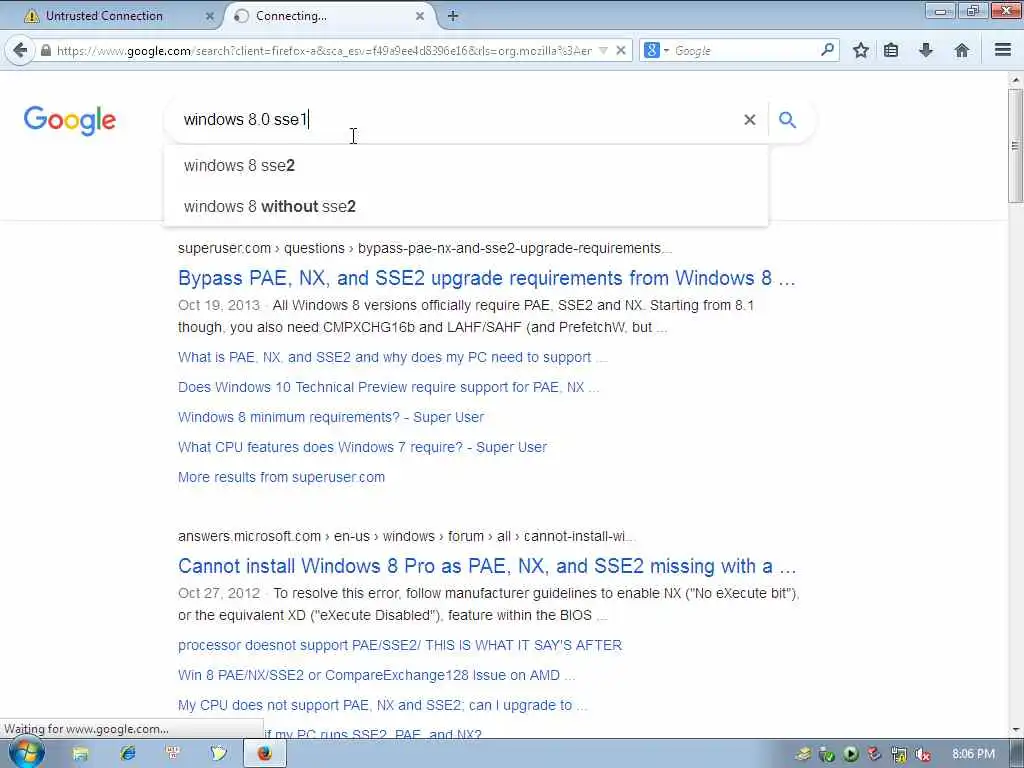Select suggestion 'windows 8 sse2'
This screenshot has width=1024, height=768.
tap(466, 166)
